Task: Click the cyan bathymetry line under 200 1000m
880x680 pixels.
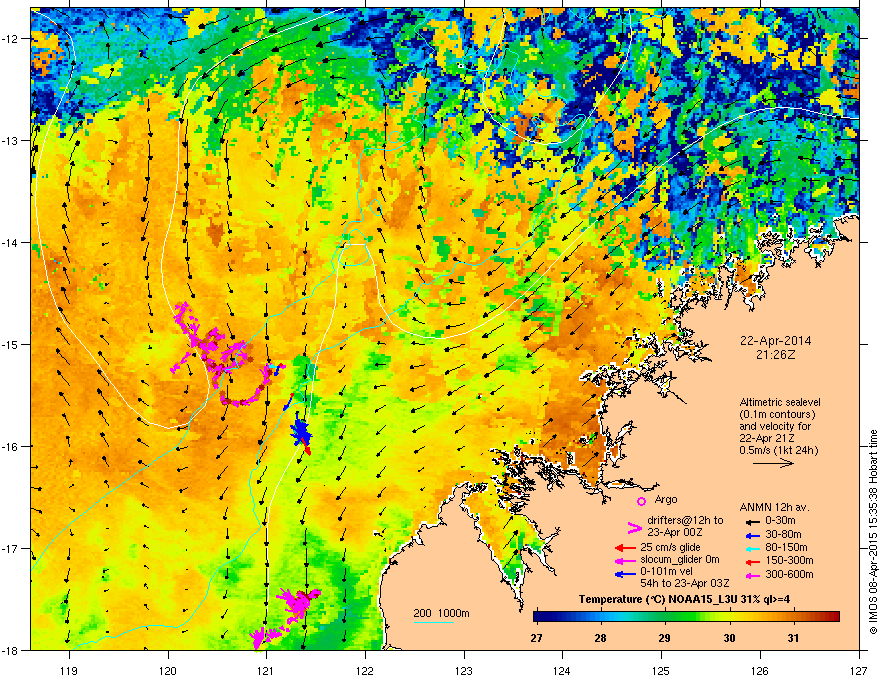Action: (434, 622)
